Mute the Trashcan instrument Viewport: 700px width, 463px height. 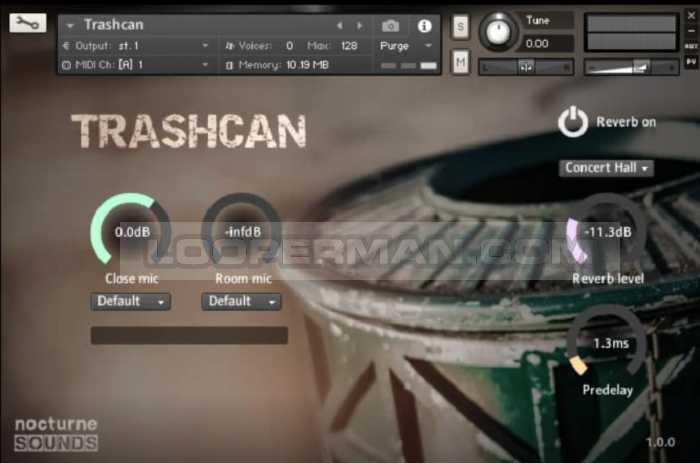point(460,62)
